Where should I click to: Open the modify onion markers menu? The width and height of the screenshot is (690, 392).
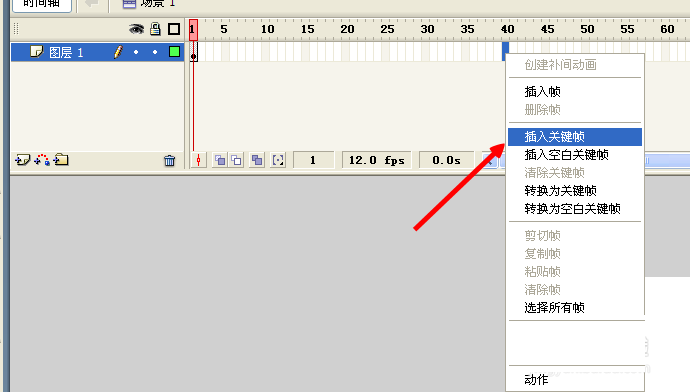(x=278, y=160)
